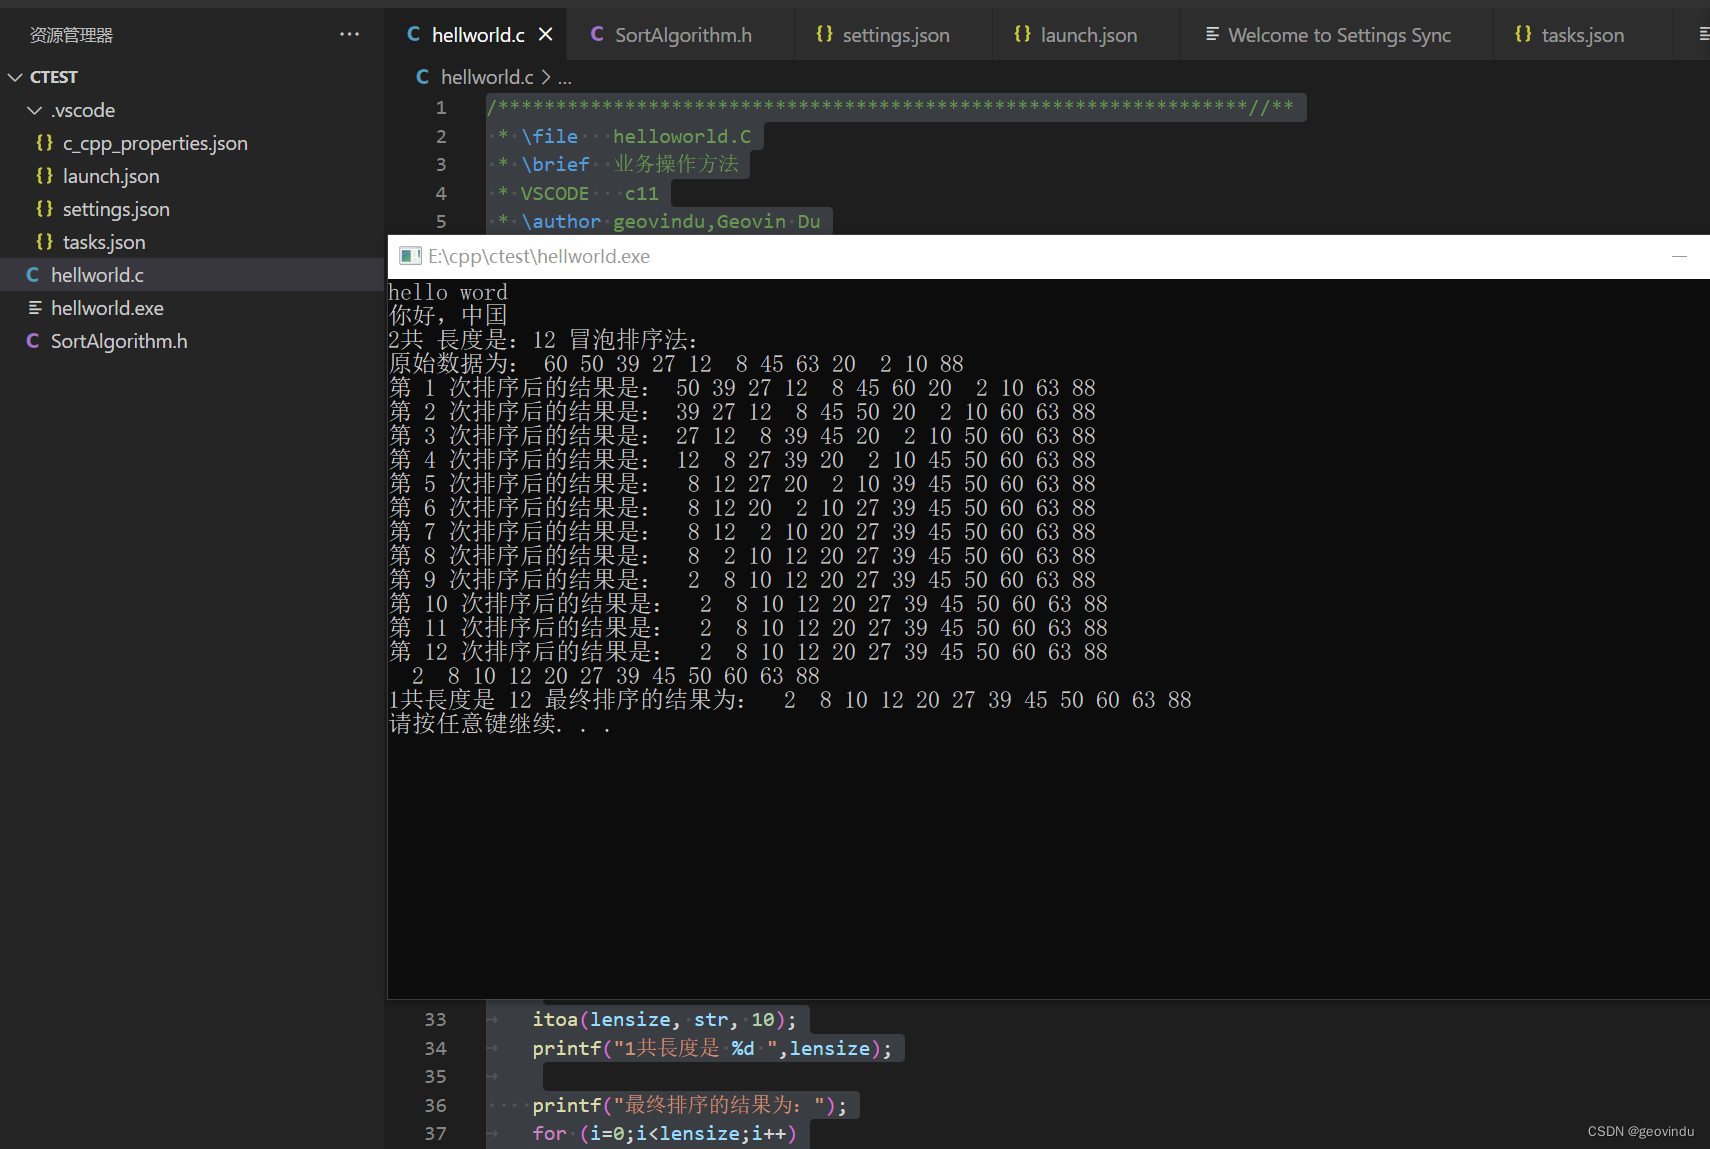
Task: Switch to the hellworld.c editor tab
Action: (478, 35)
